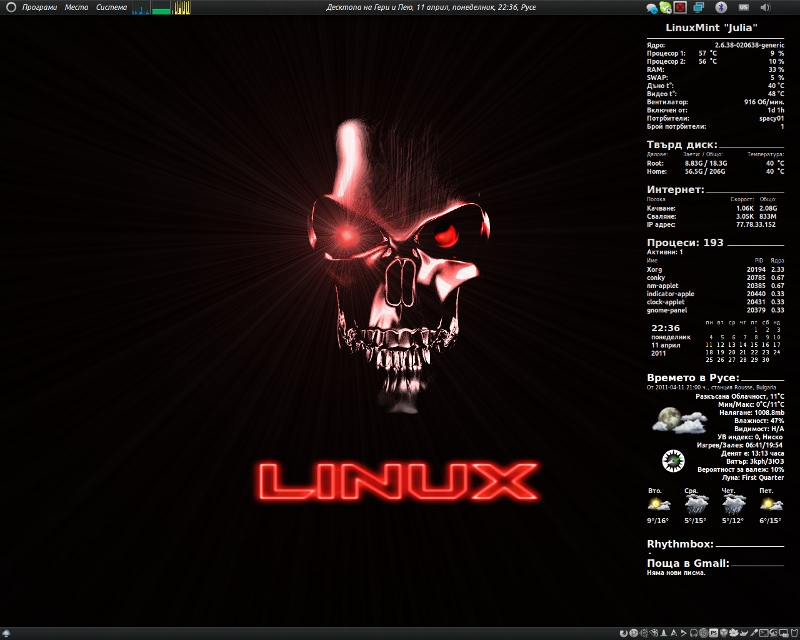Viewport: 800px width, 640px height.
Task: Click the nm-applet process row
Action: (x=715, y=286)
